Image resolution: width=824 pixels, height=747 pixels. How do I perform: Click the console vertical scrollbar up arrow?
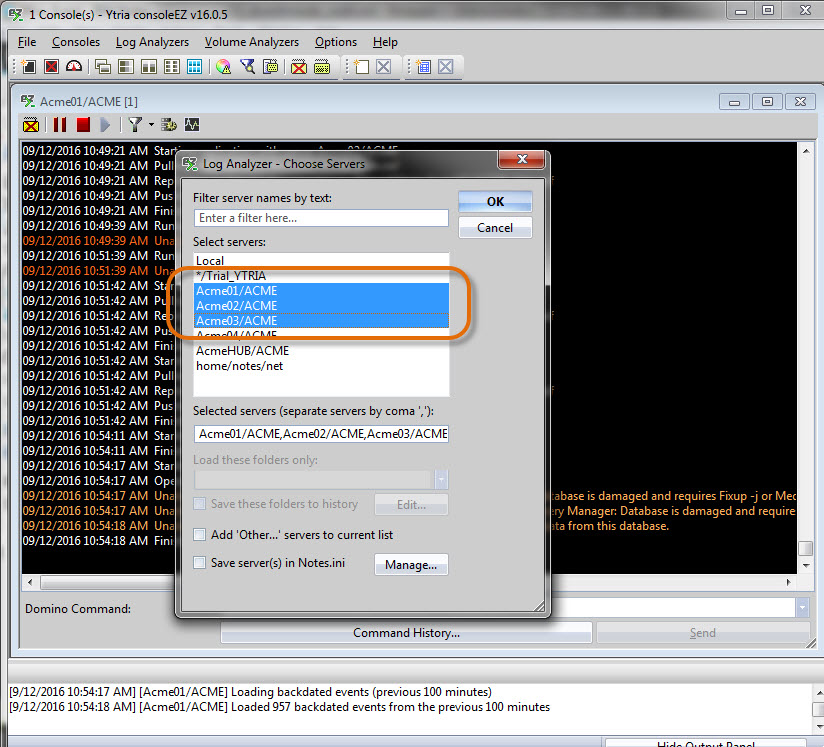click(x=806, y=151)
